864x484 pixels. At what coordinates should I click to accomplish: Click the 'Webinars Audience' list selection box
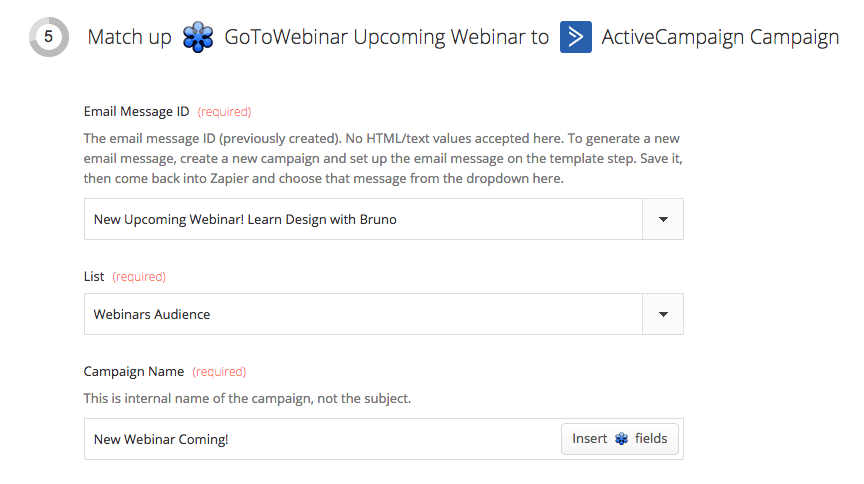click(x=362, y=314)
